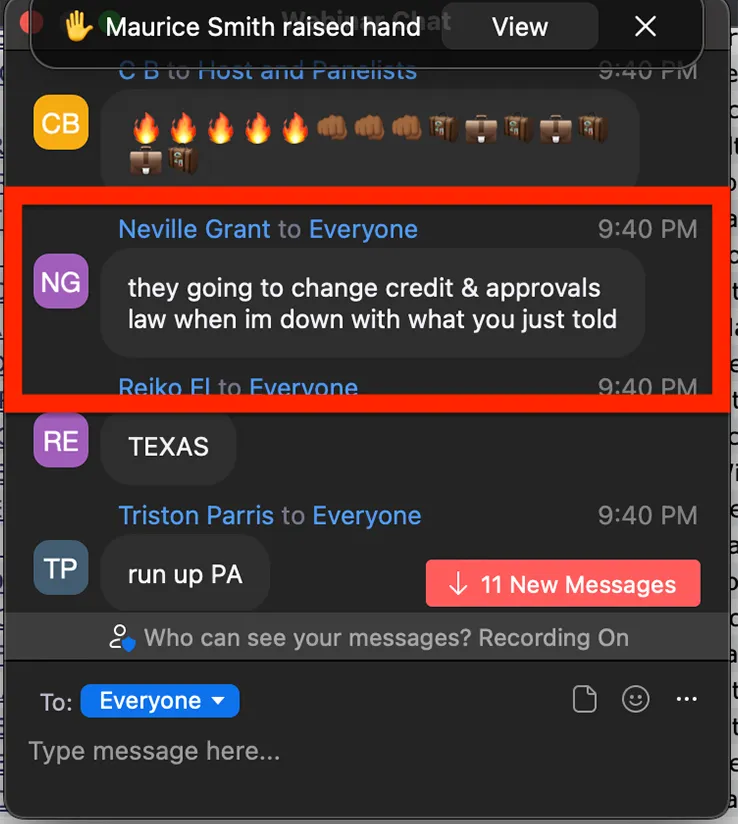The image size is (738, 824).
Task: Click the raised hand emoji icon
Action: (x=78, y=26)
